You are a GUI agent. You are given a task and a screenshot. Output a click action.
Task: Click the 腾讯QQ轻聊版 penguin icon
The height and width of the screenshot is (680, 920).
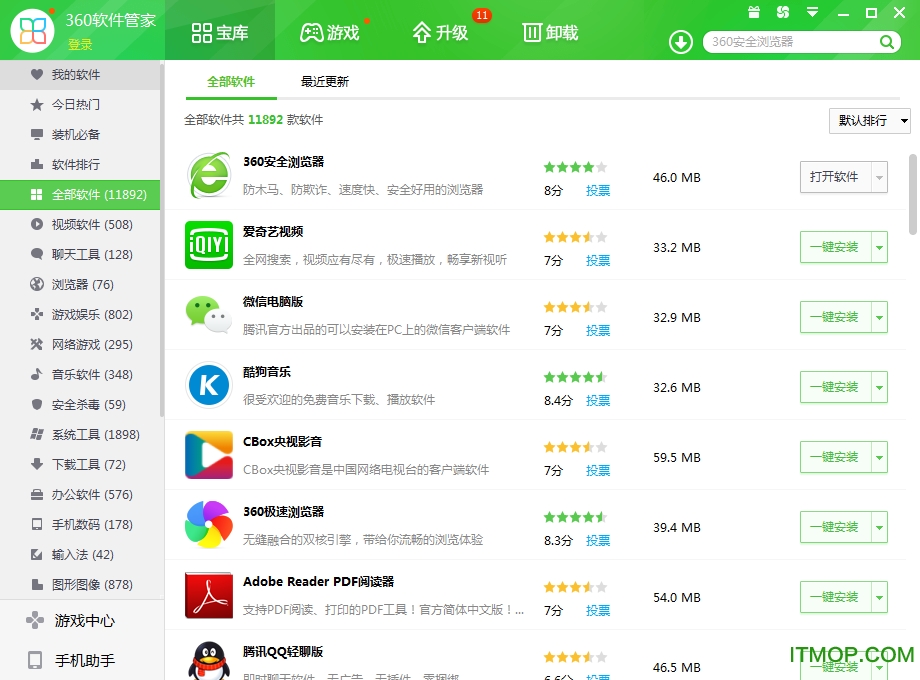[209, 661]
